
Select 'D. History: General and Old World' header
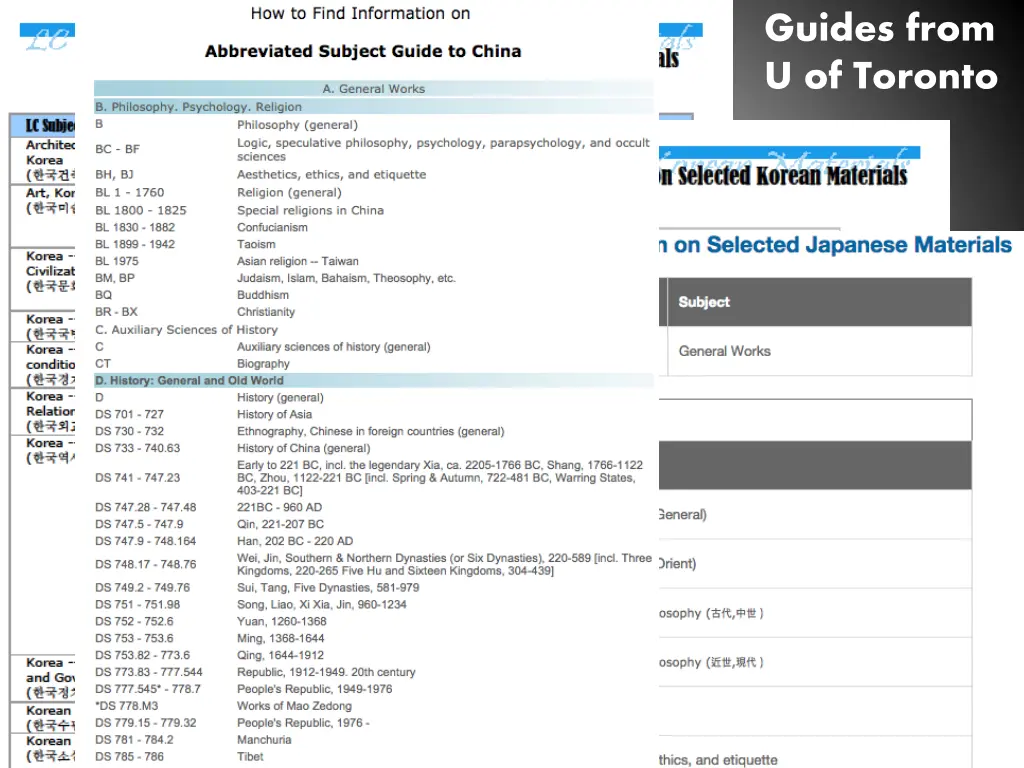(x=374, y=380)
